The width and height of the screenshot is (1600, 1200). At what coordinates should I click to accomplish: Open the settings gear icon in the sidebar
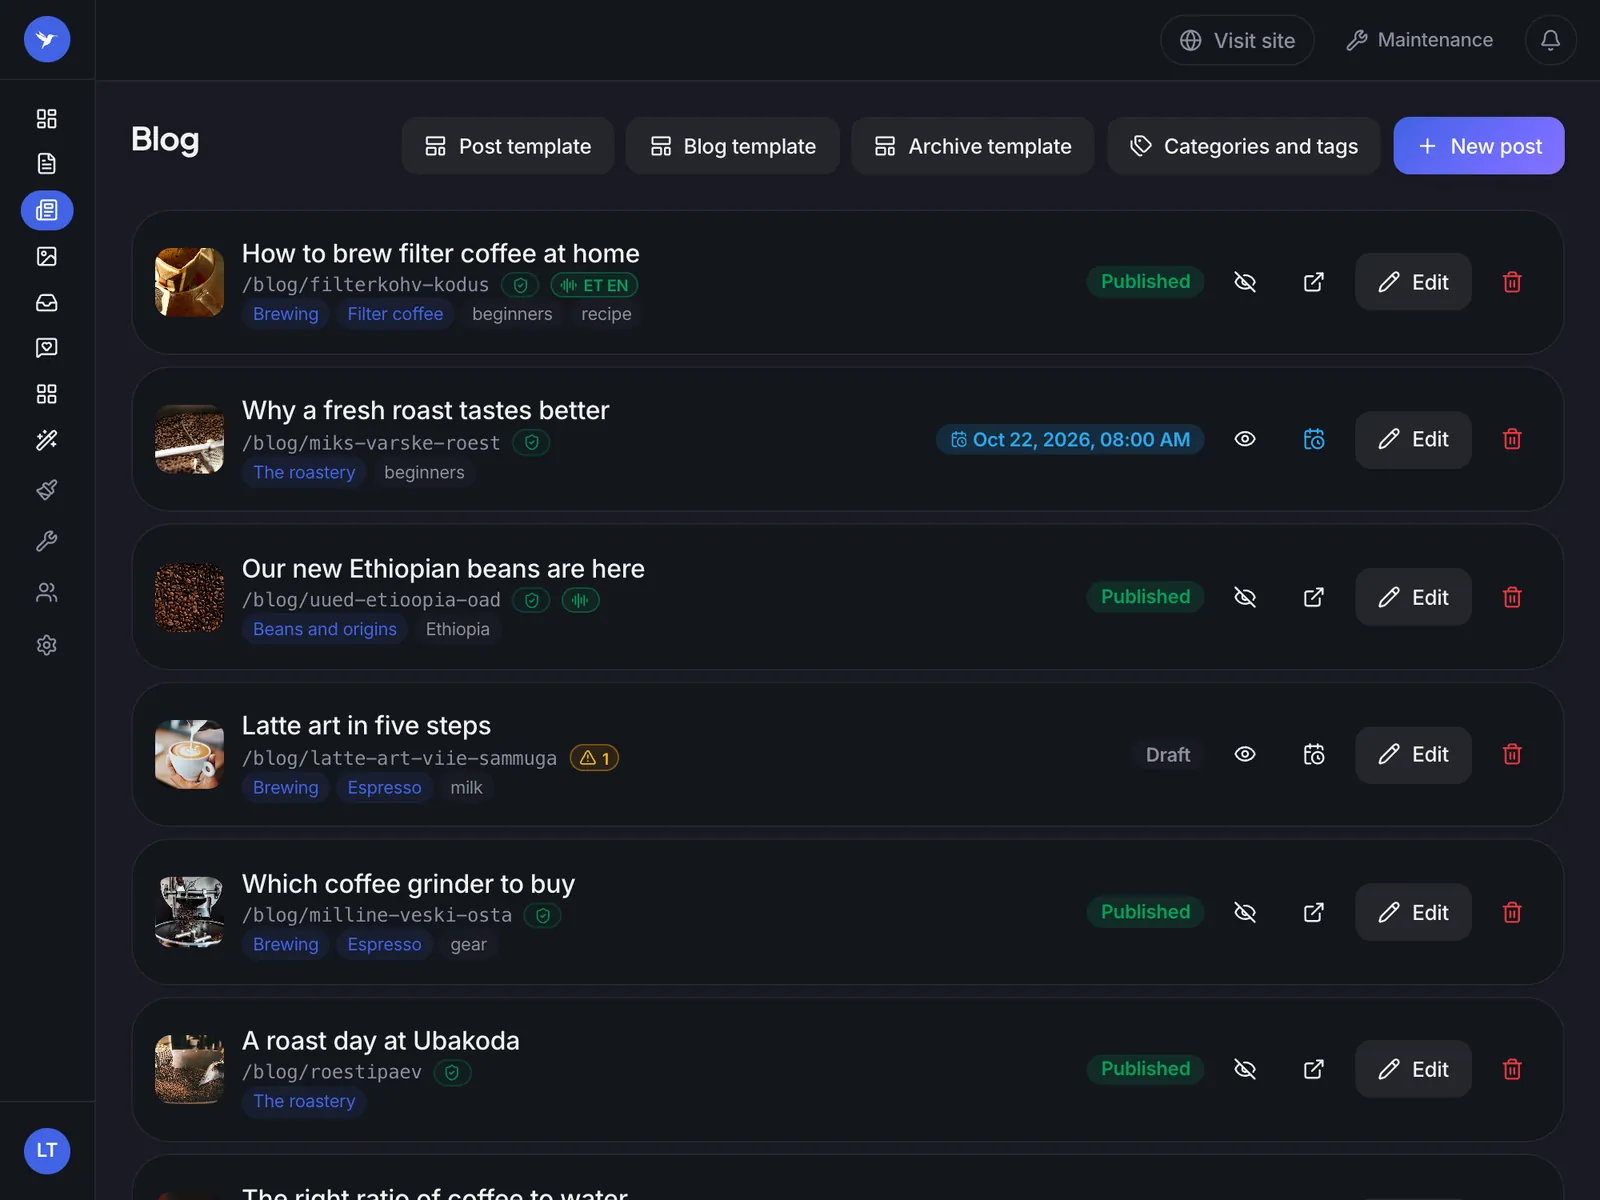pos(47,645)
